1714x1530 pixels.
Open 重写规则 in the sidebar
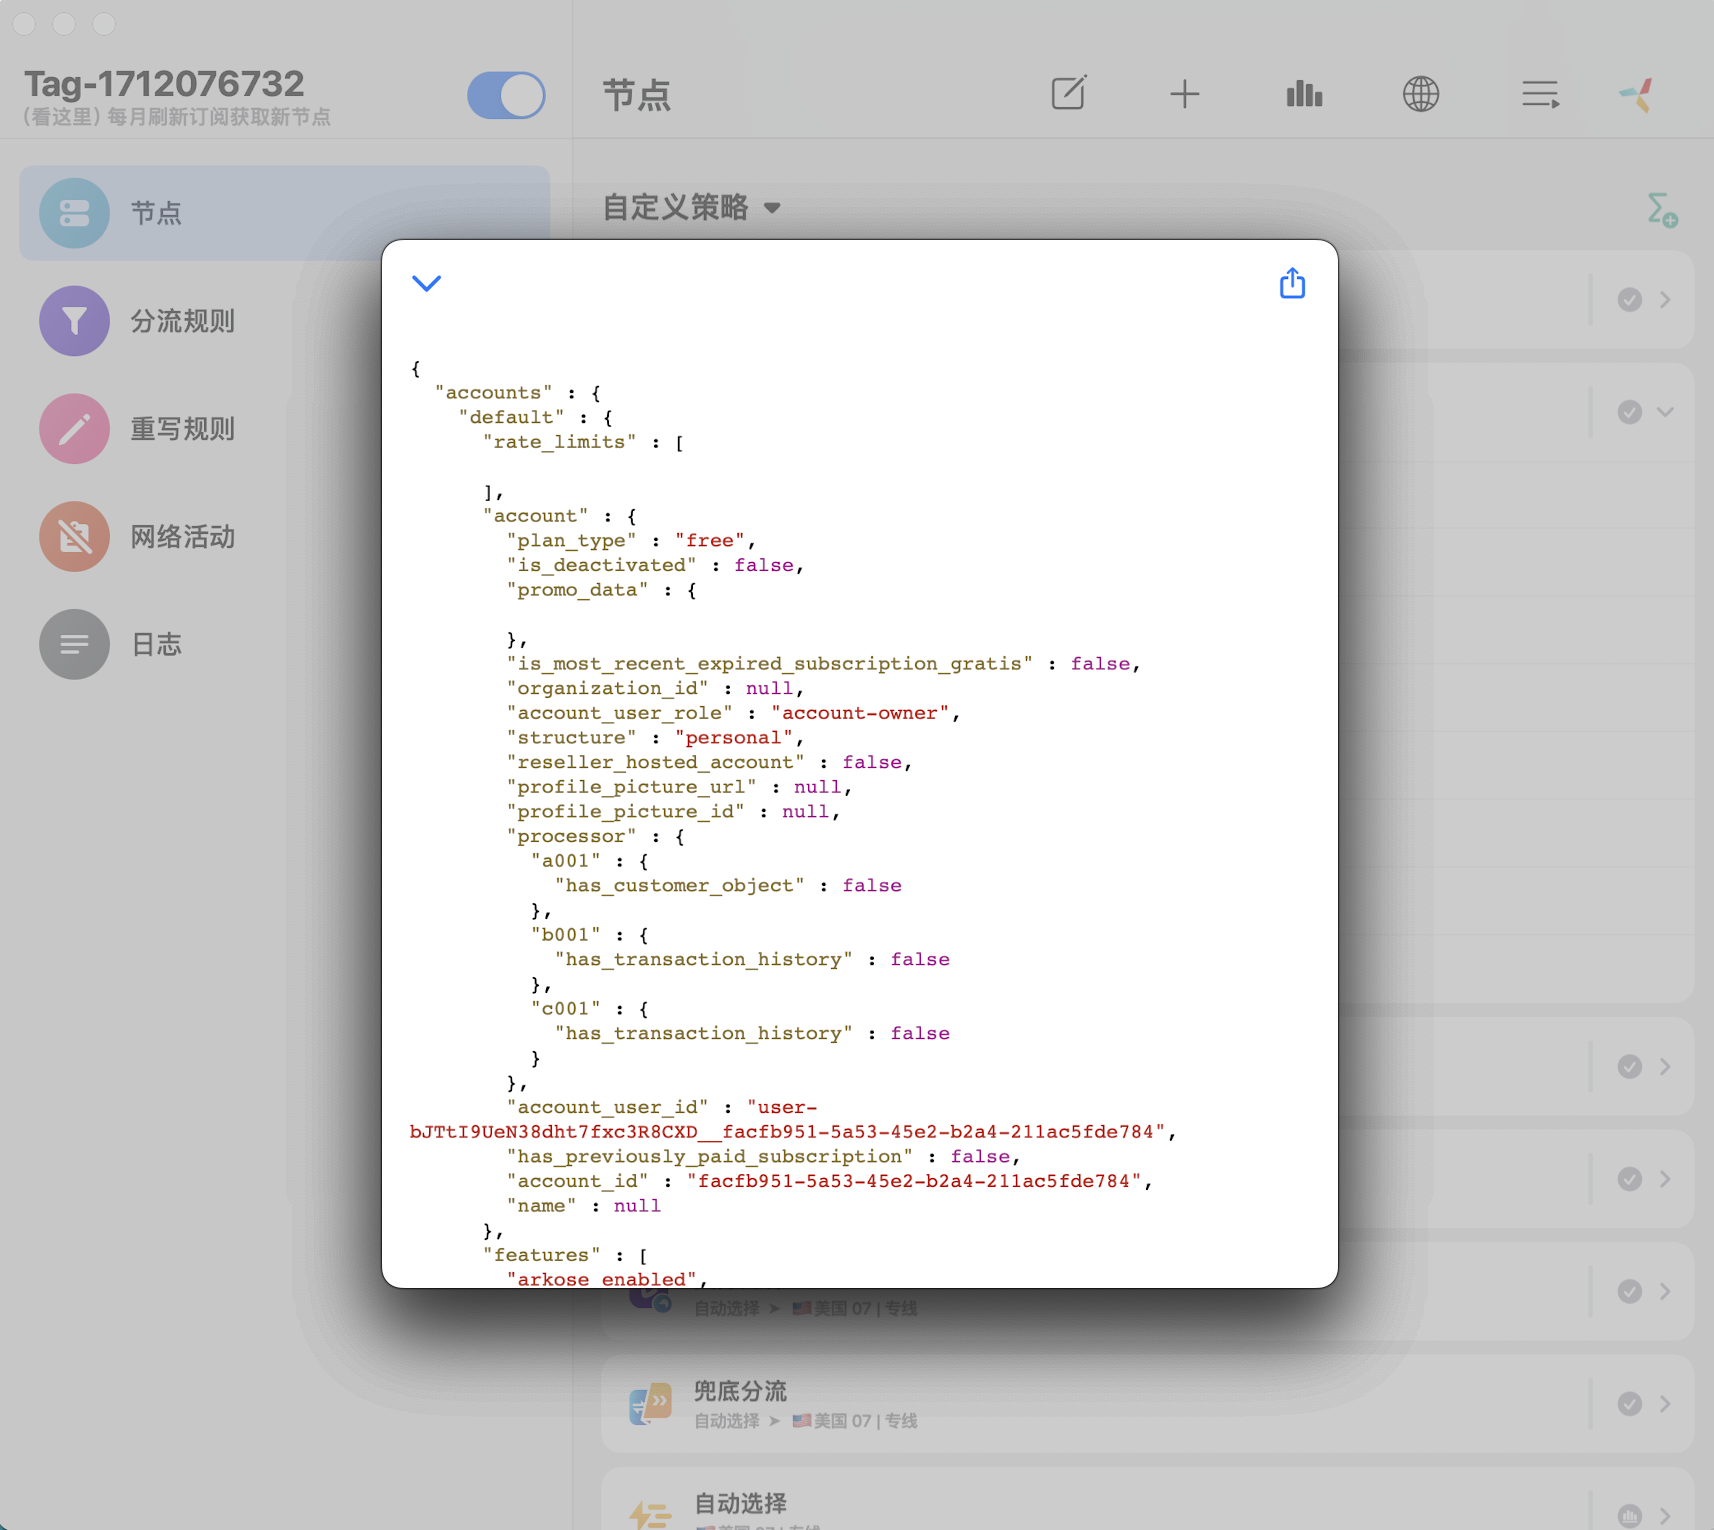[x=183, y=429]
